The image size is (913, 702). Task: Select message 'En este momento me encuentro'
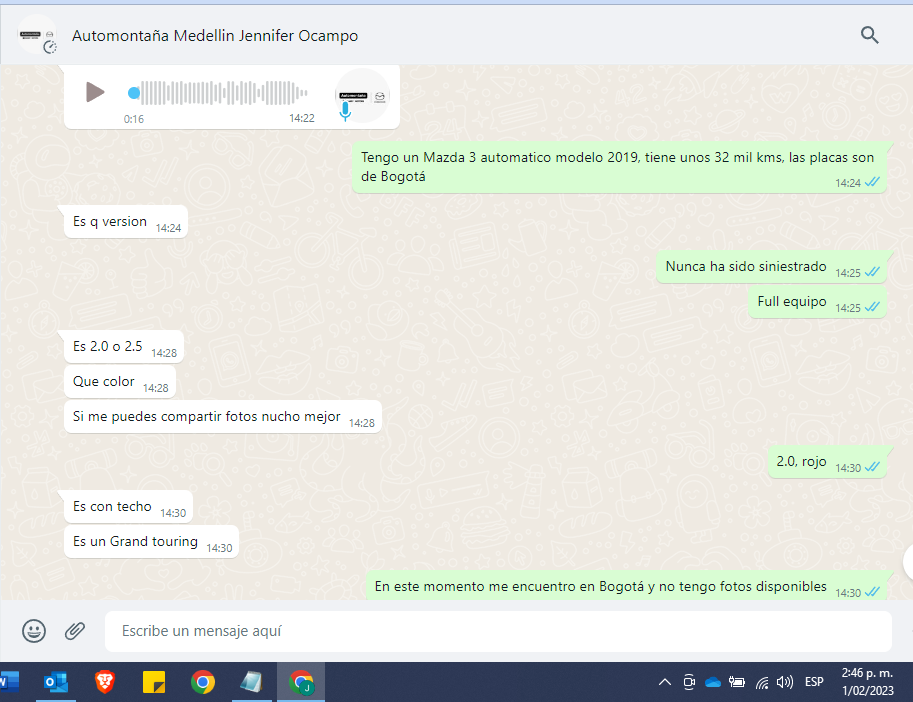pyautogui.click(x=627, y=586)
